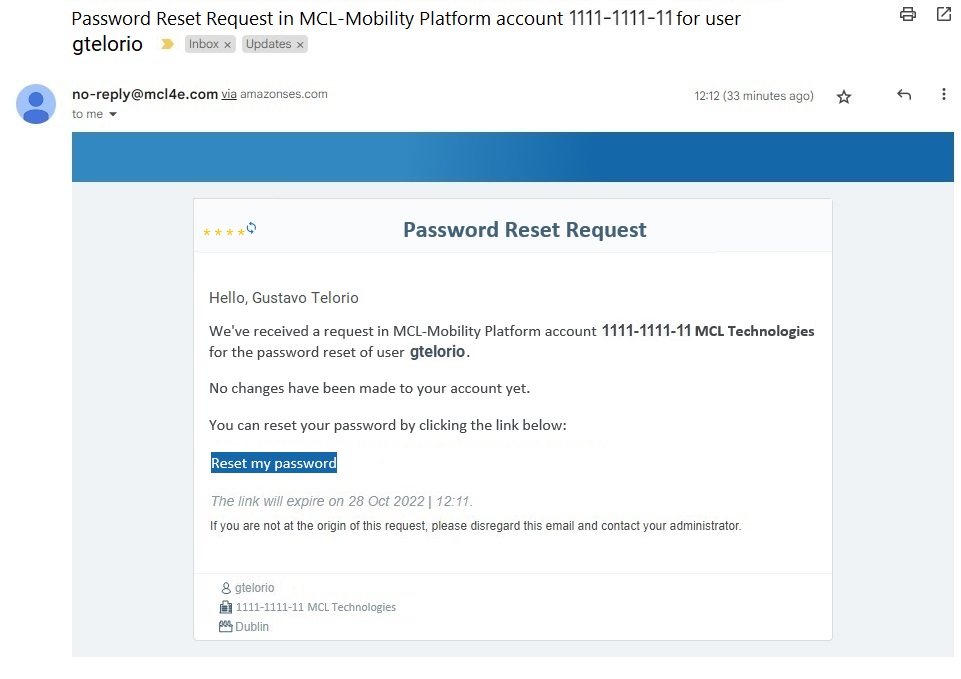Click the Reset my password button

[273, 463]
